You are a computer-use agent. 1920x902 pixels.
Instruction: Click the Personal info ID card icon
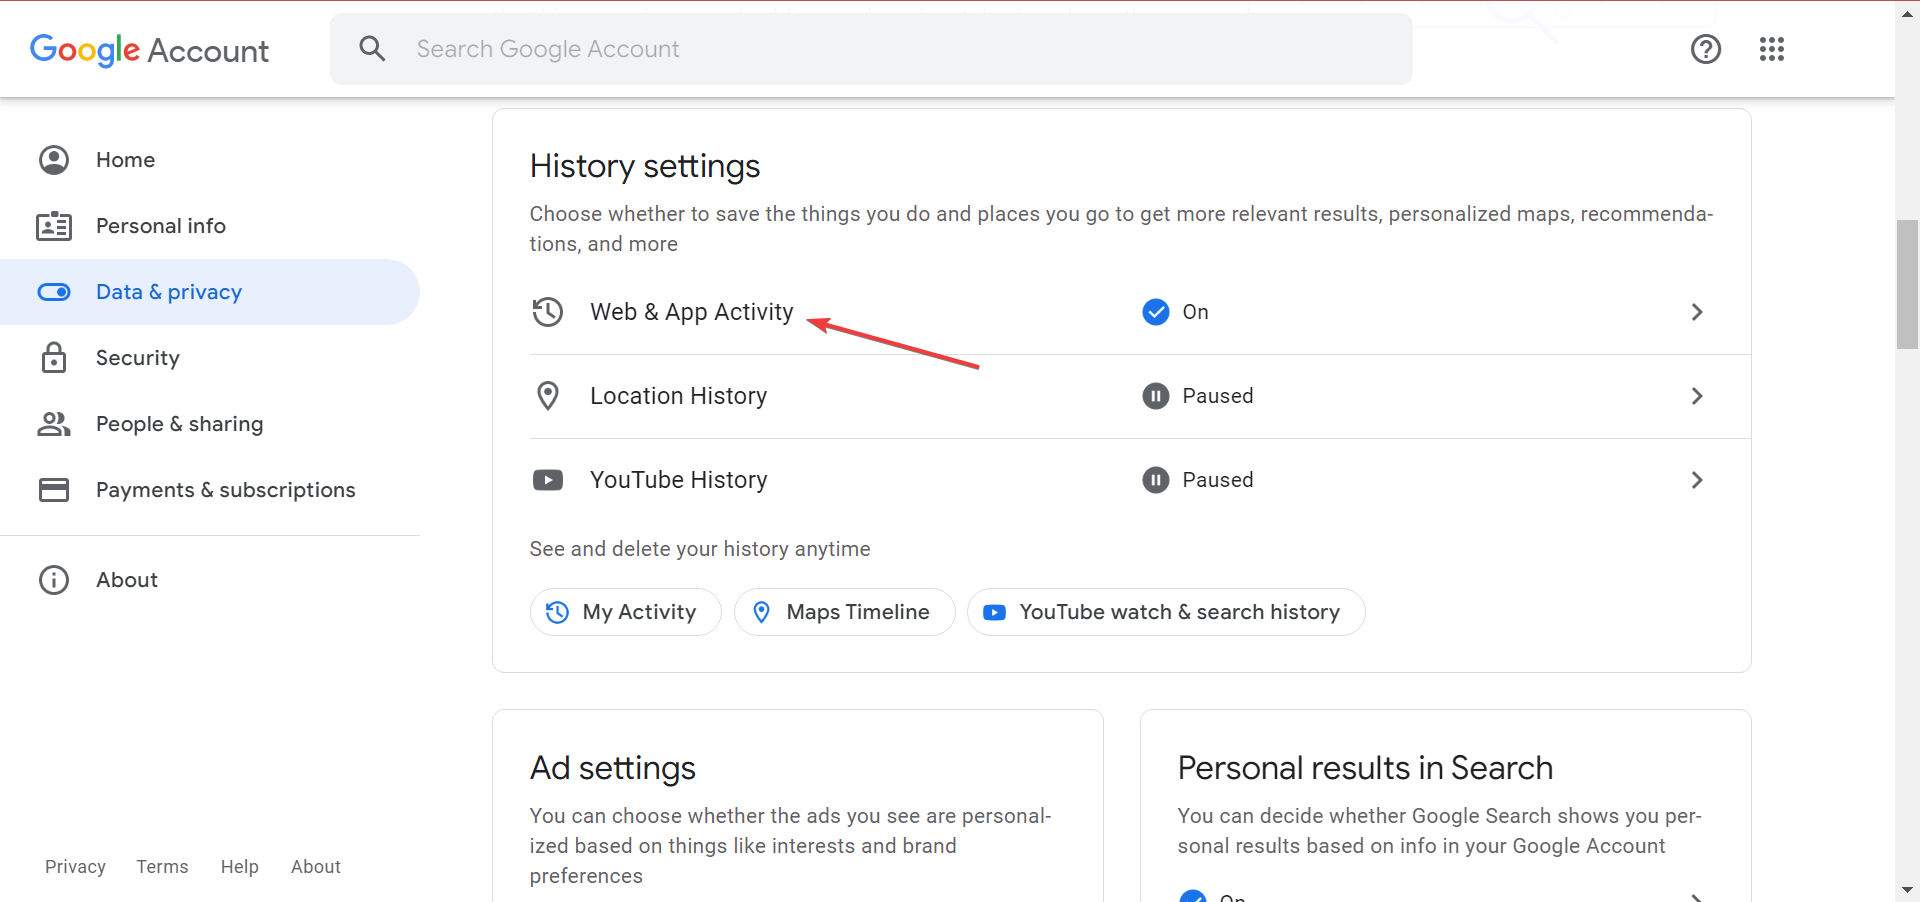point(54,226)
